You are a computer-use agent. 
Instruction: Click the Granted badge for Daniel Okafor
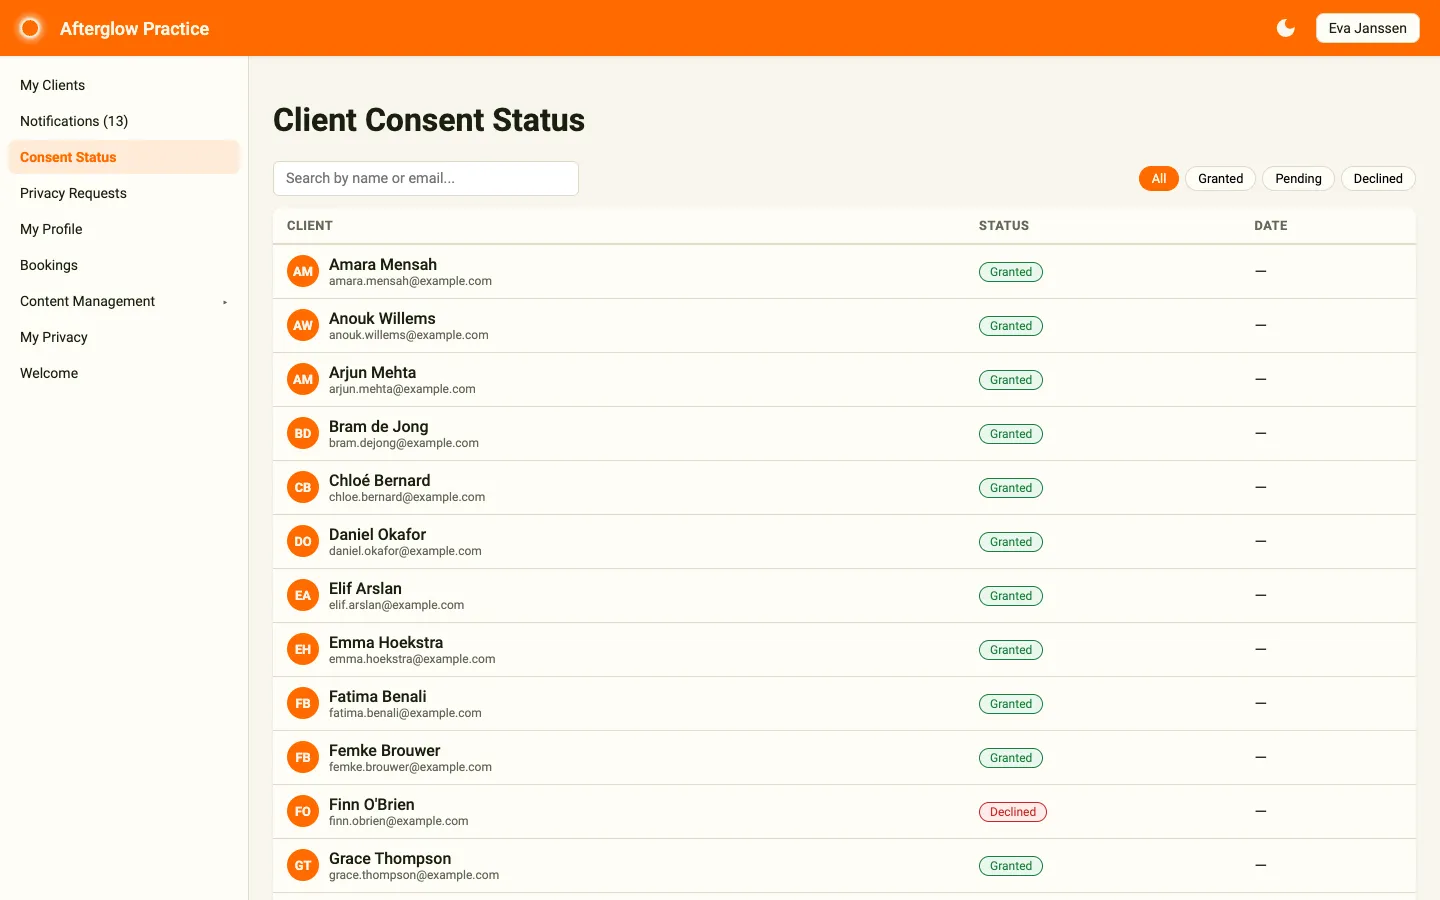pyautogui.click(x=1010, y=542)
